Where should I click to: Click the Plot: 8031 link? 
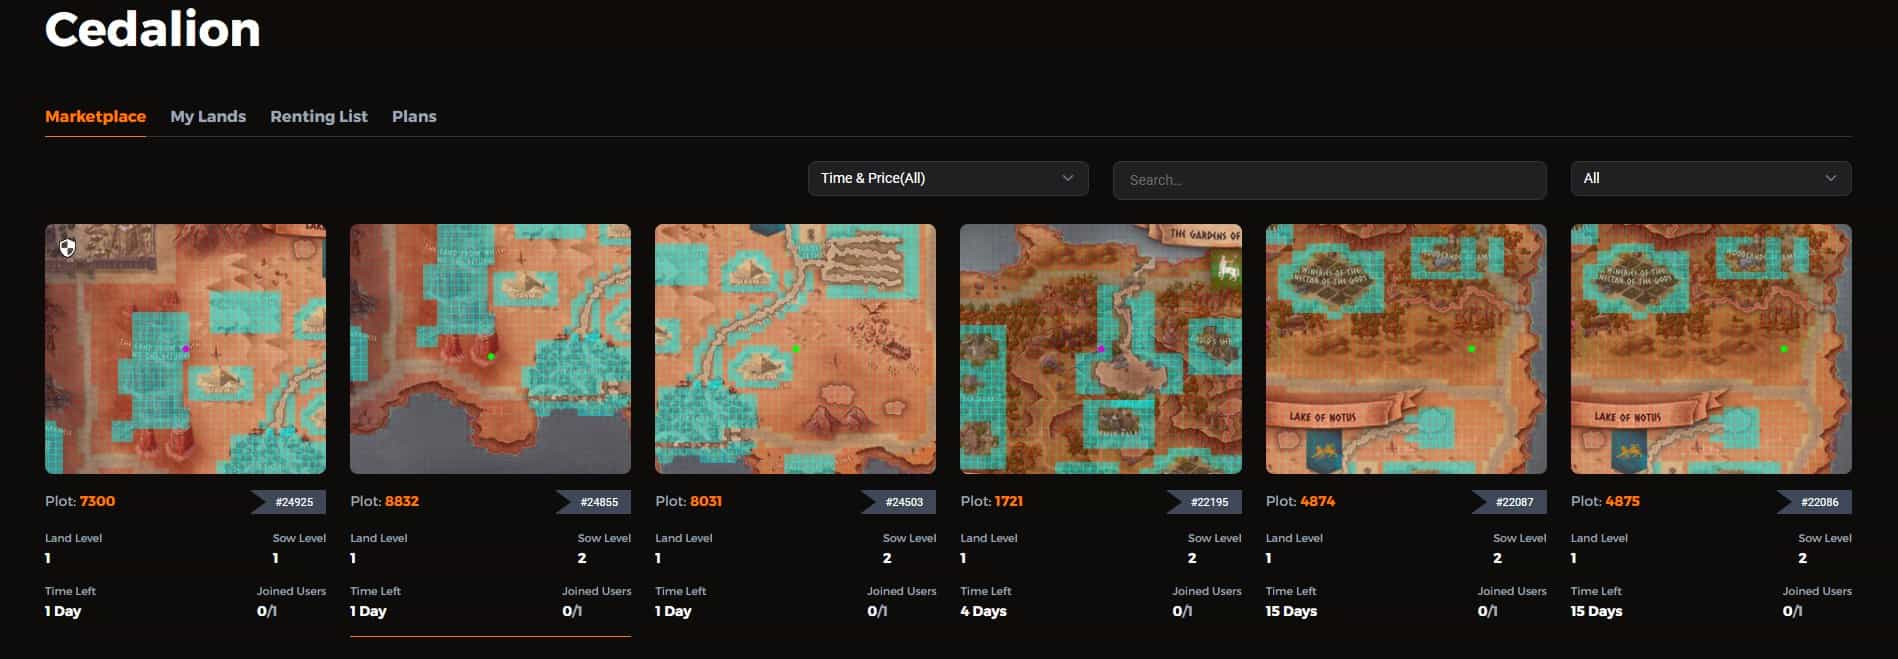(x=688, y=501)
